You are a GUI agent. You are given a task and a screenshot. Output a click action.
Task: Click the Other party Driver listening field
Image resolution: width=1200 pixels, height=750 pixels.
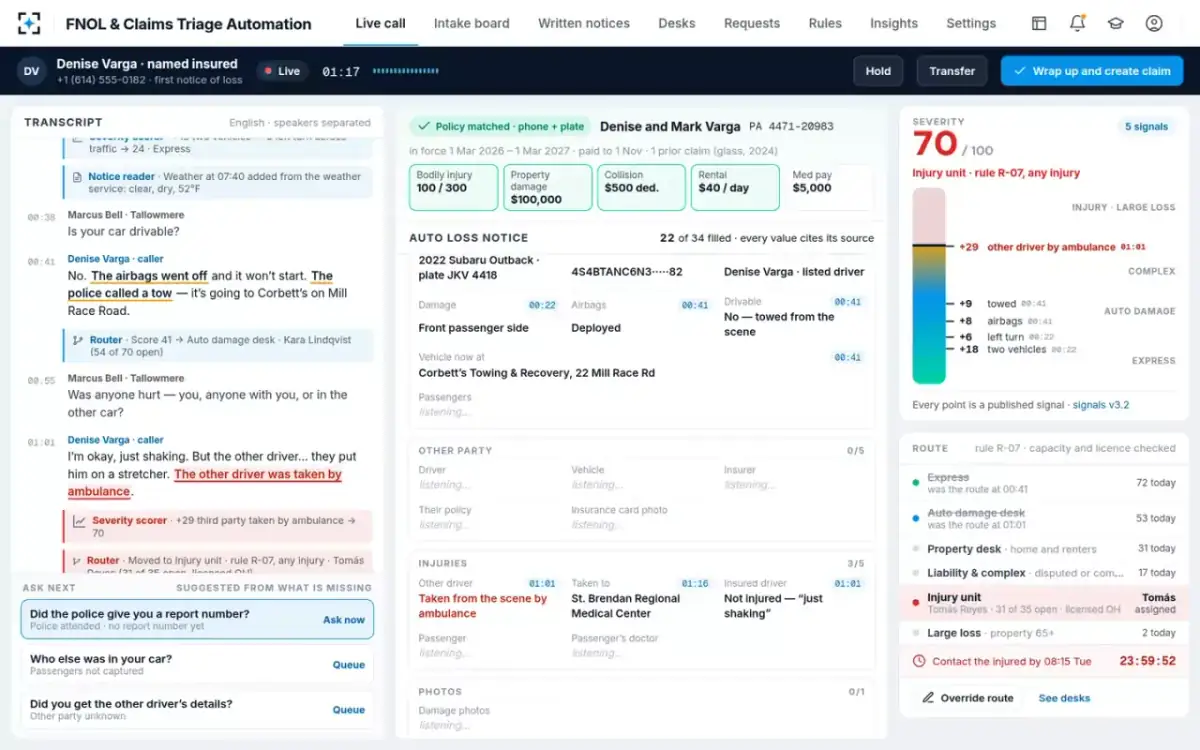pos(446,486)
